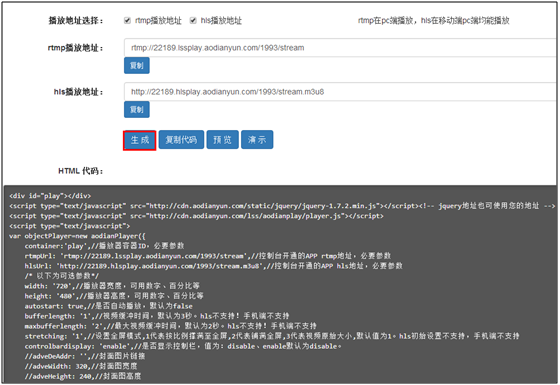Click the aodianplay/player.js script line

pos(196,216)
